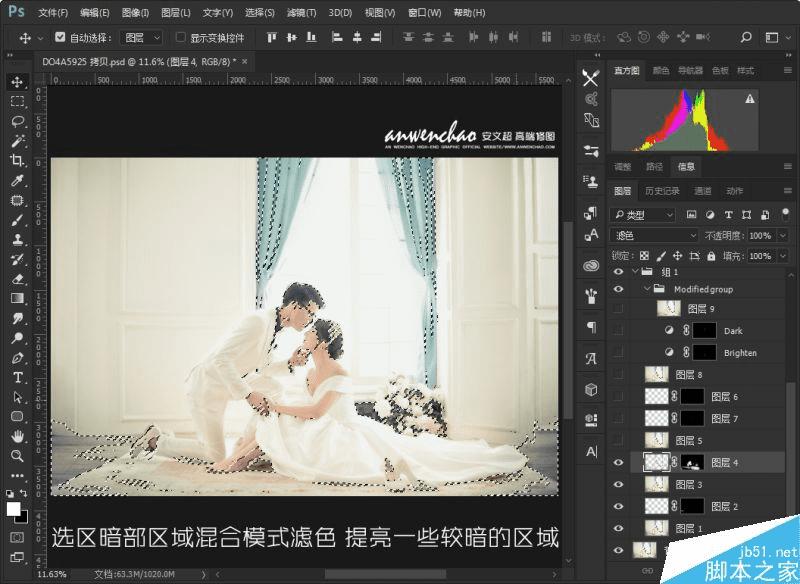Select the Zoom tool
This screenshot has height=584, width=800.
17,455
